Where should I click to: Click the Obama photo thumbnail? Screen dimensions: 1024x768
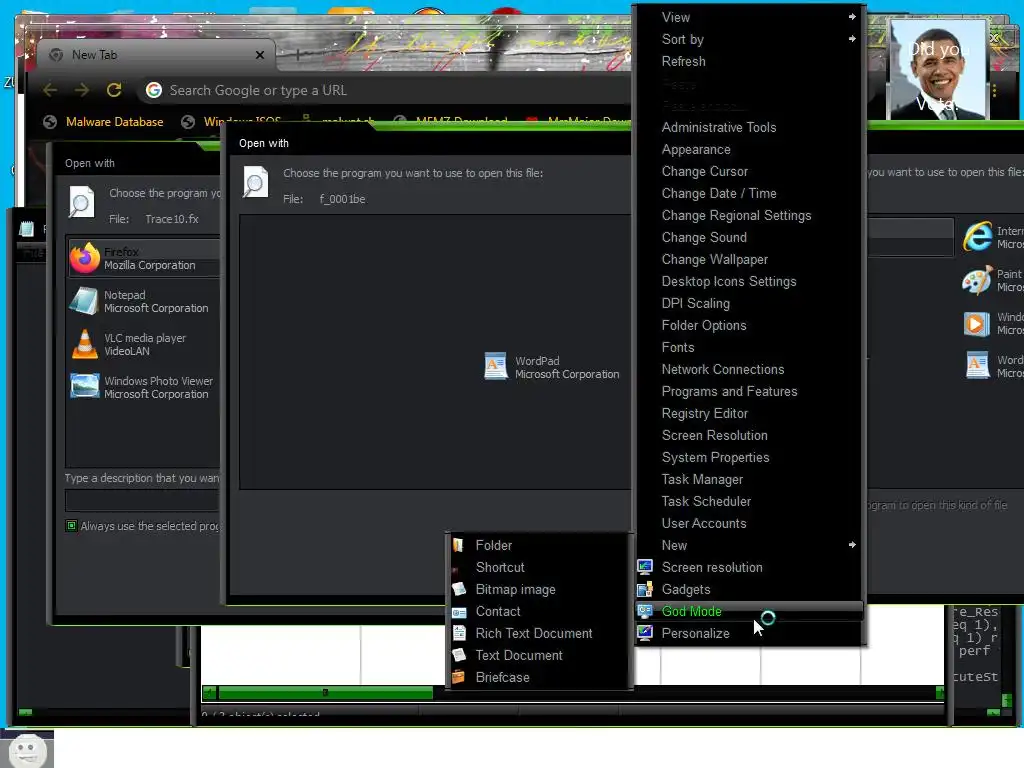[x=938, y=69]
